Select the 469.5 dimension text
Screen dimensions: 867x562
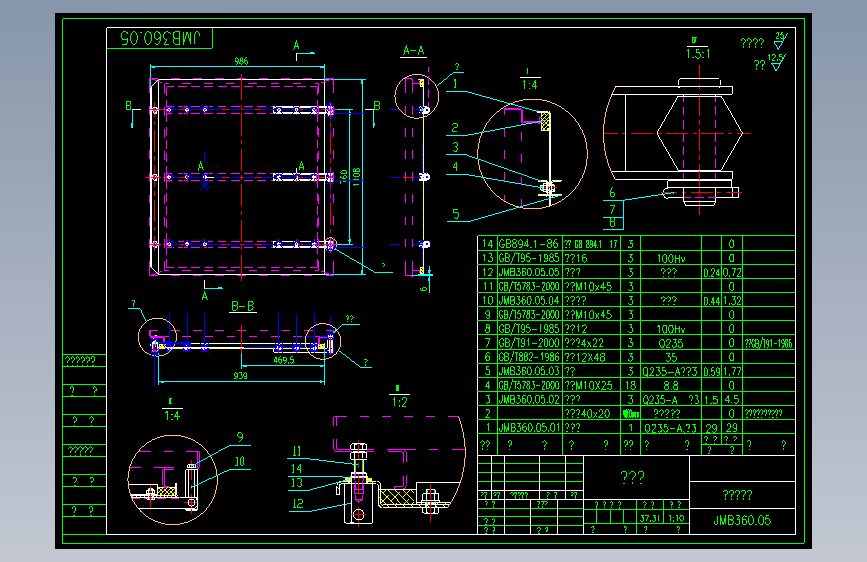[284, 360]
